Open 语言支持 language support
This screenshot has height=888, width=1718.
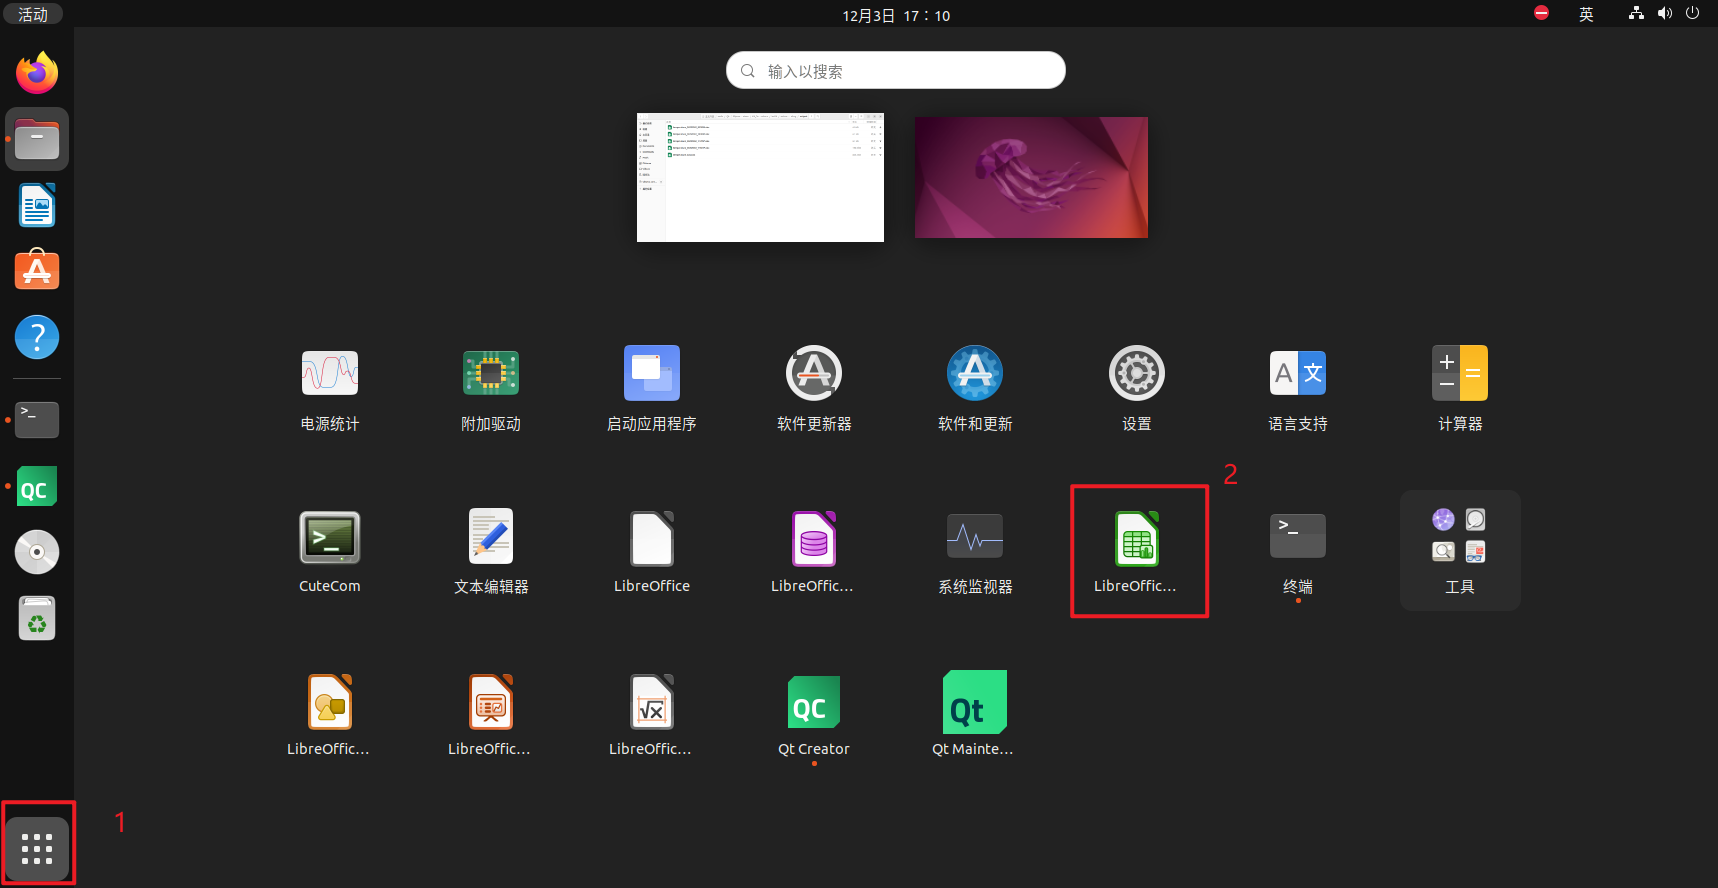[1298, 389]
